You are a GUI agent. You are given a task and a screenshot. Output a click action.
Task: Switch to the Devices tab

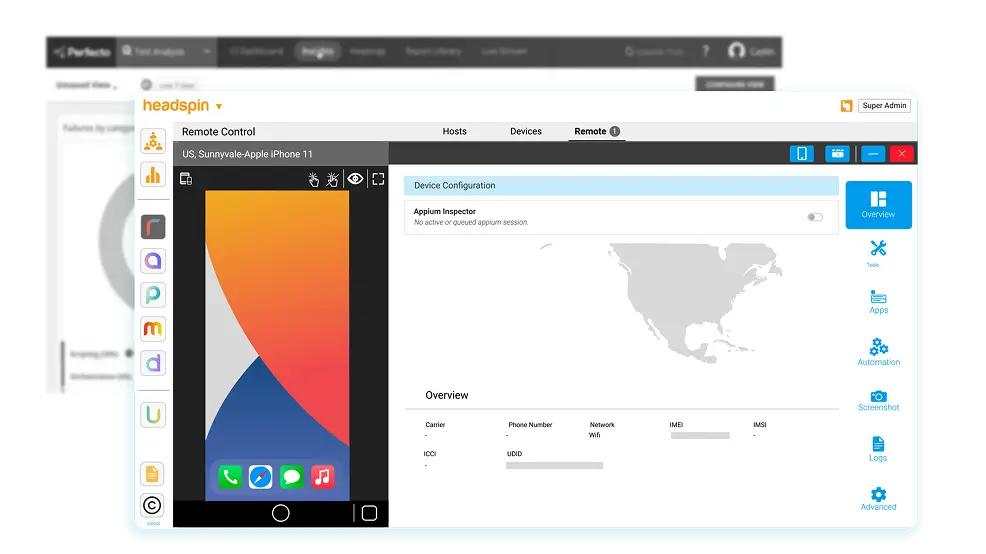tap(526, 131)
